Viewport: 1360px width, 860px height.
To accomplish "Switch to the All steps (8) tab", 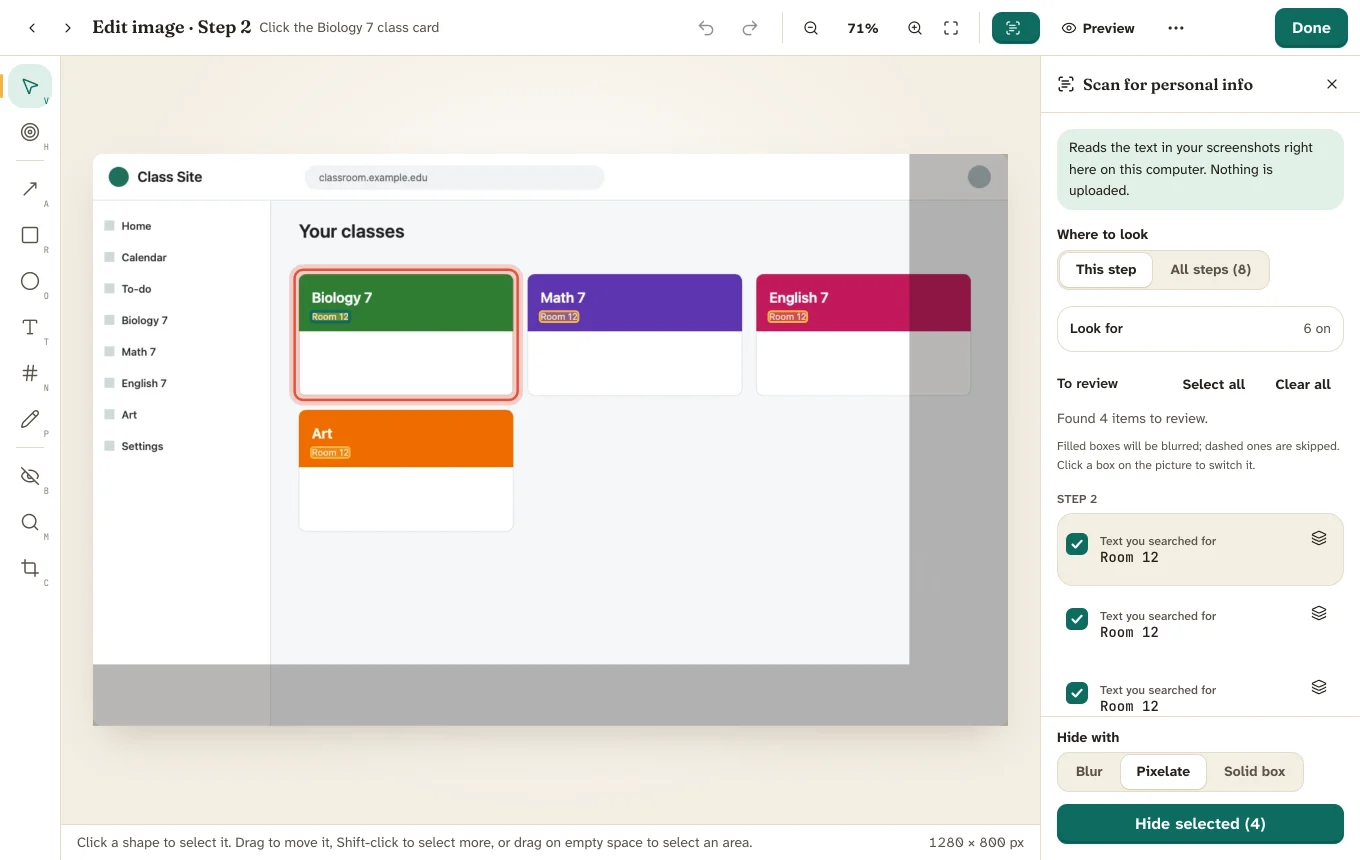I will [x=1210, y=270].
